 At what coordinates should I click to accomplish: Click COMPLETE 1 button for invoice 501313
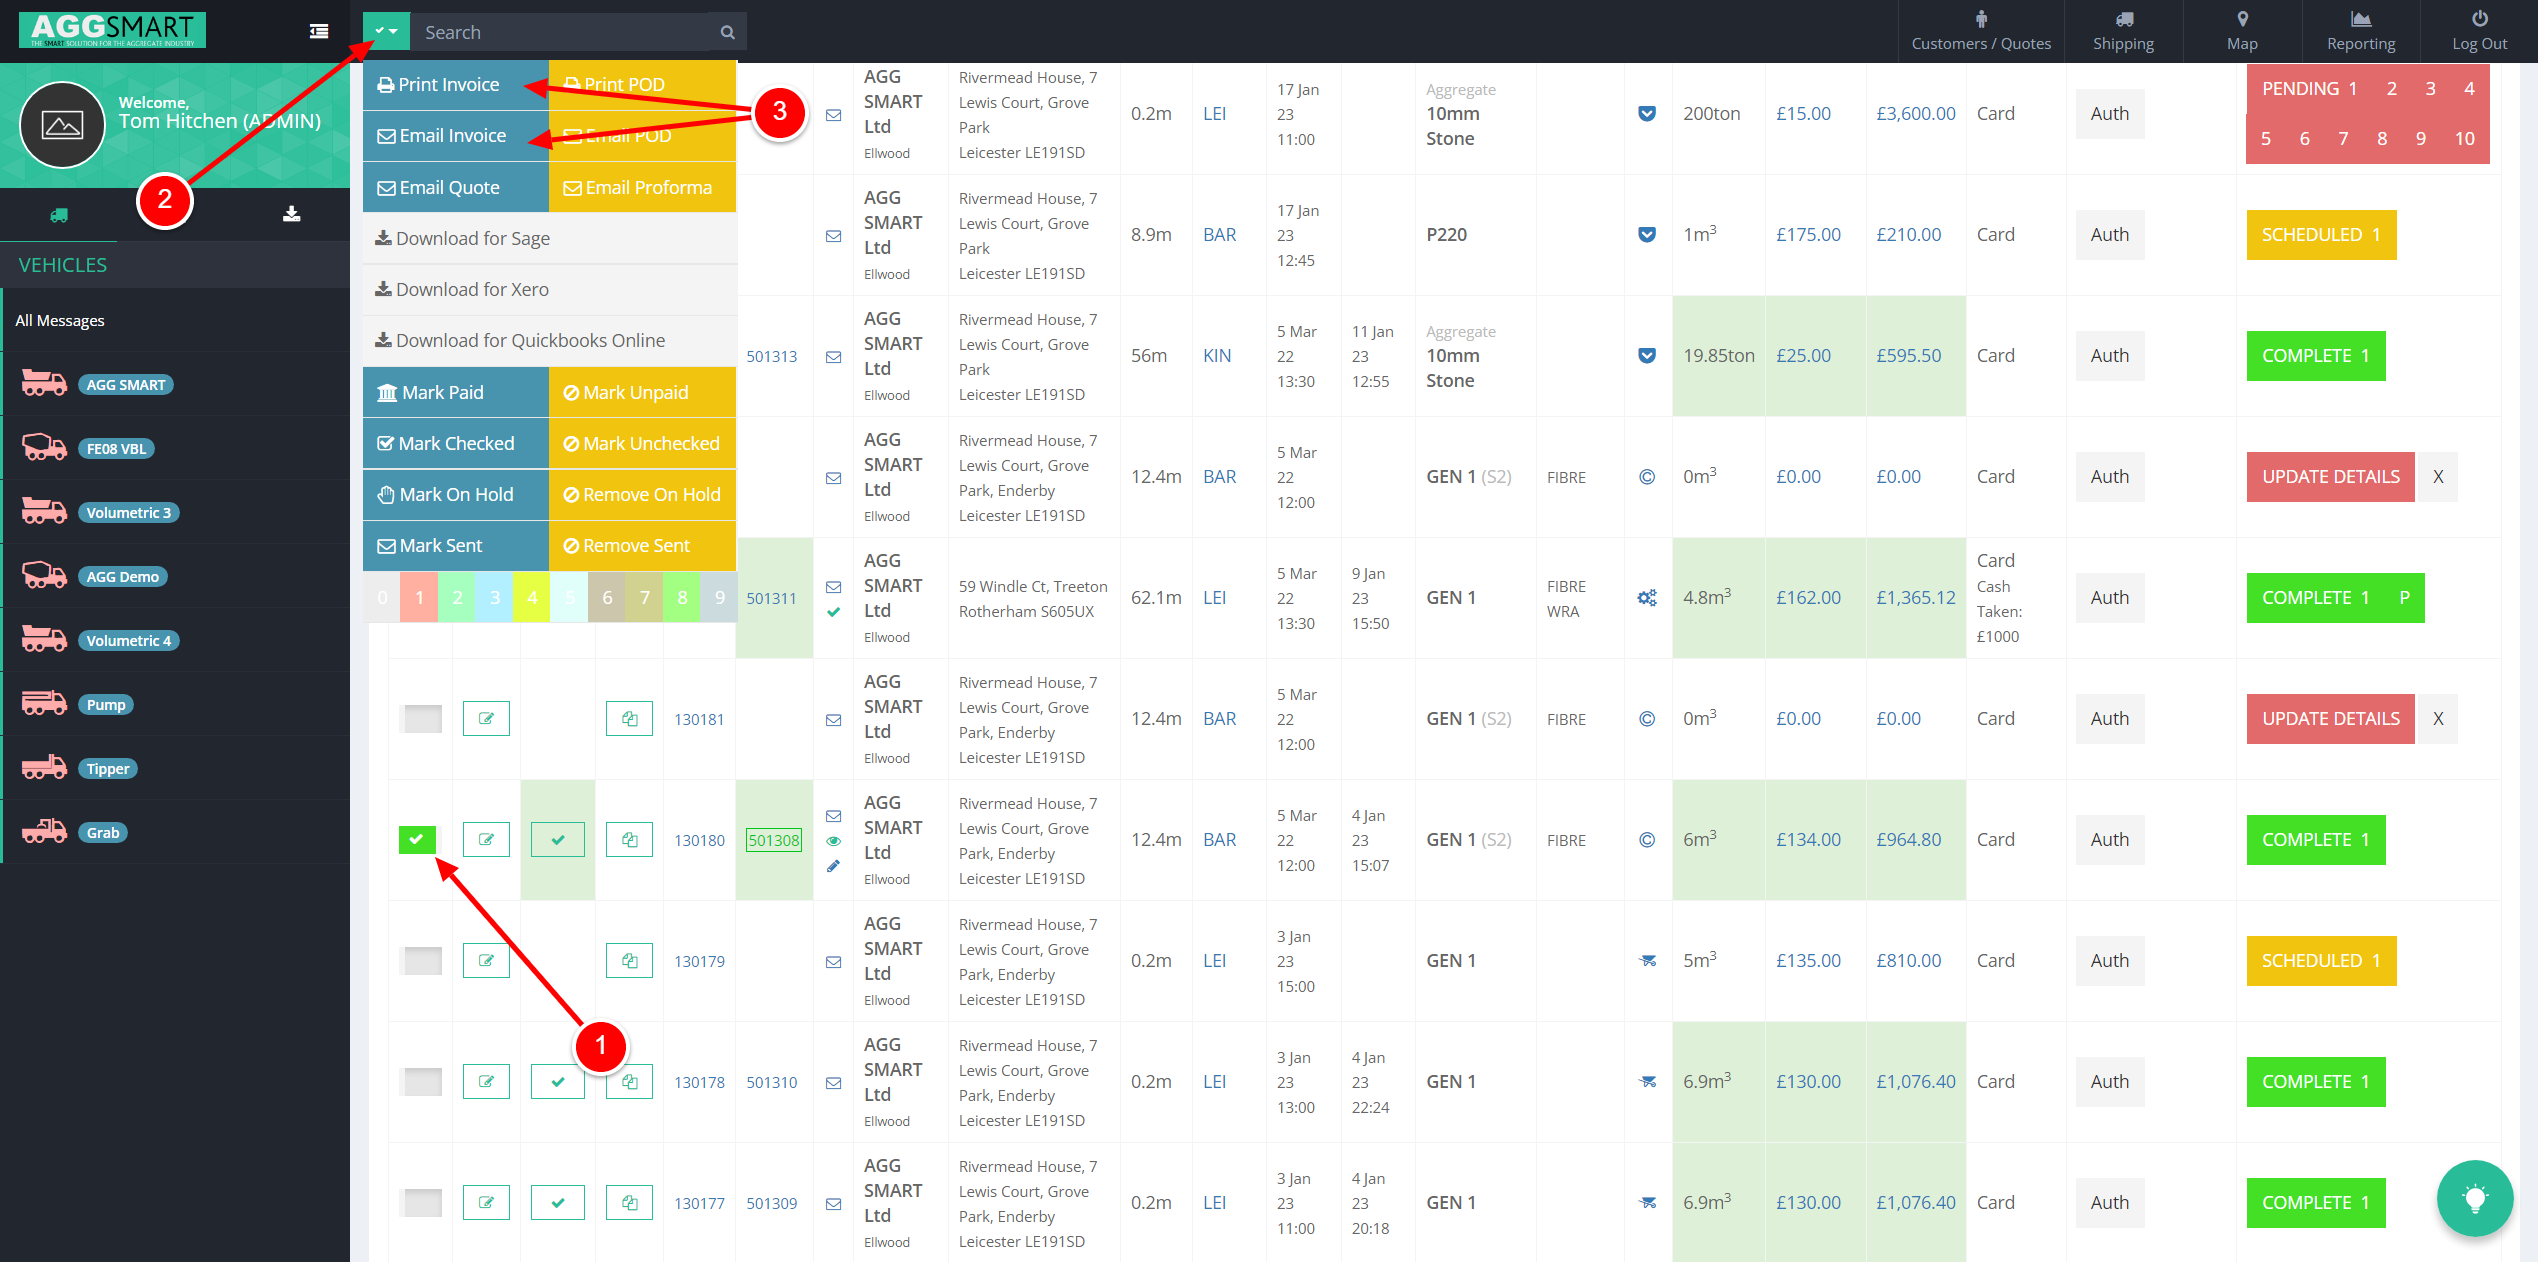pos(2315,355)
